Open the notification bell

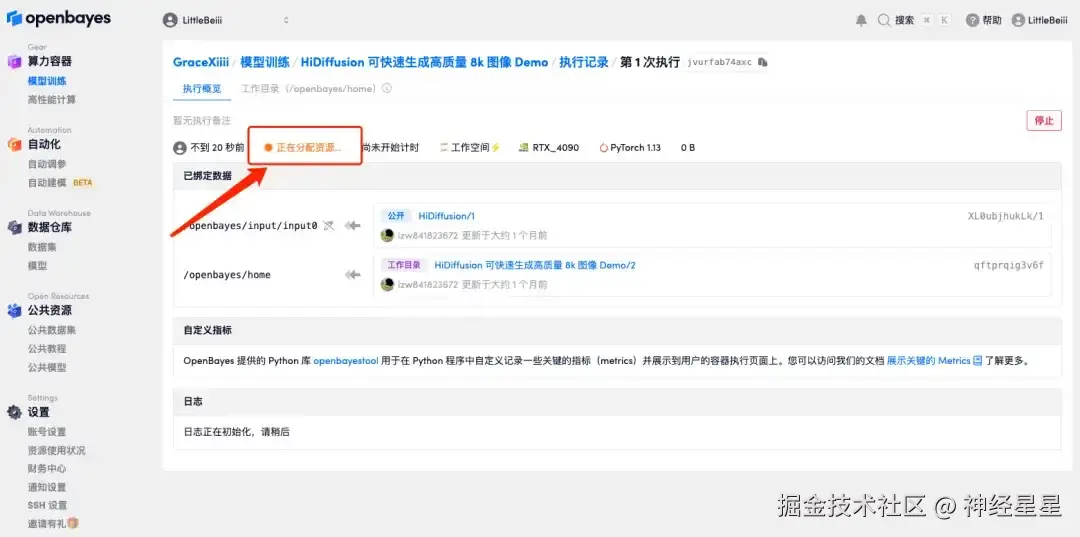(x=861, y=21)
